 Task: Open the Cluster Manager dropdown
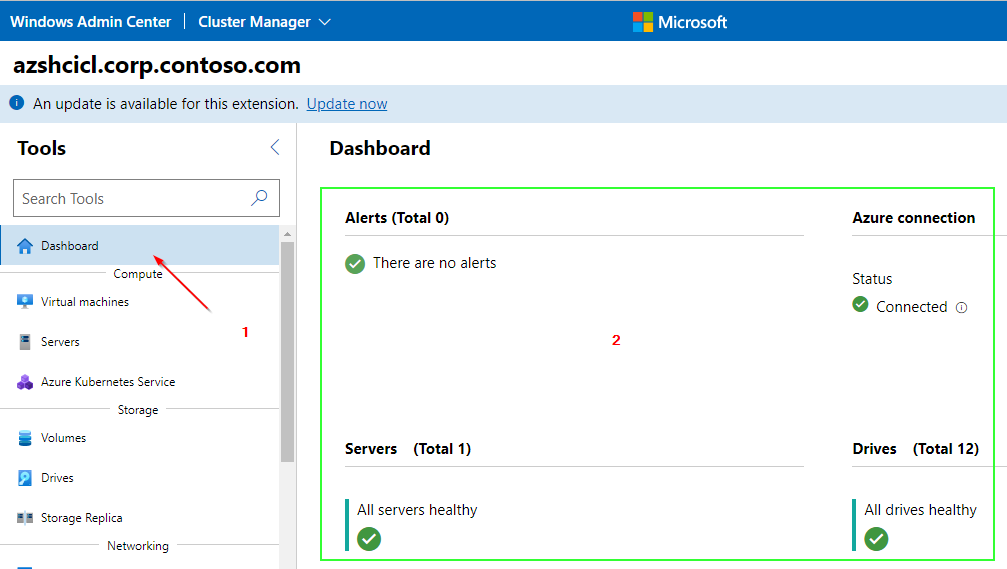(x=264, y=22)
